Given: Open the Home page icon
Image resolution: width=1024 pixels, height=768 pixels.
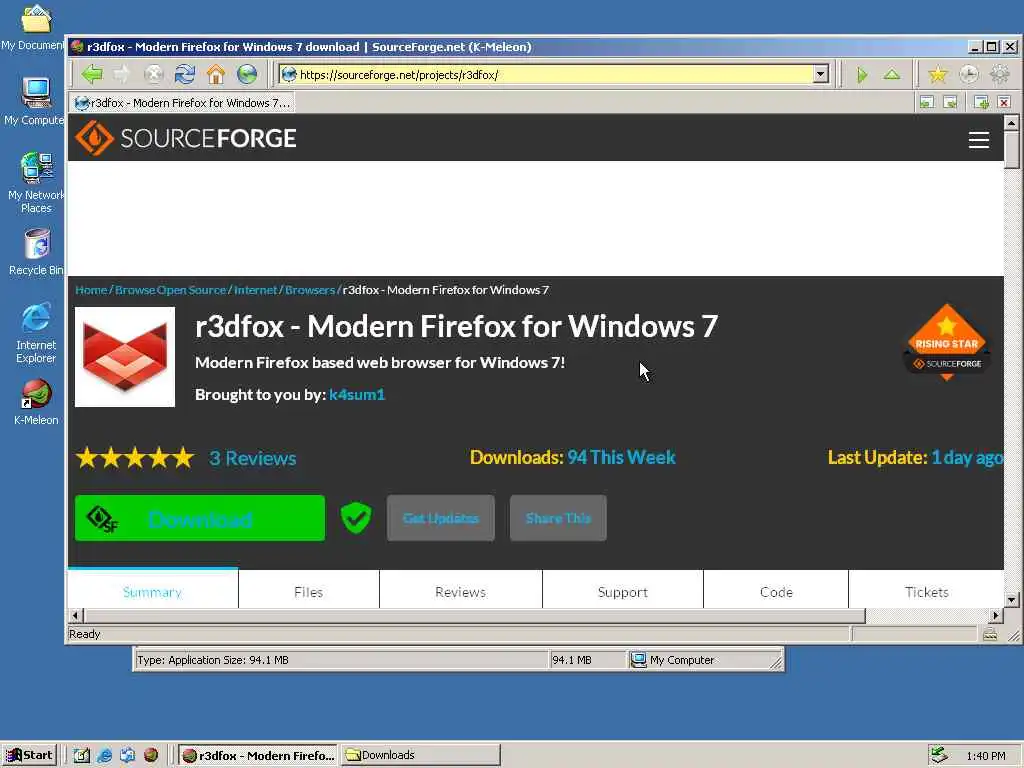Looking at the screenshot, I should point(216,74).
